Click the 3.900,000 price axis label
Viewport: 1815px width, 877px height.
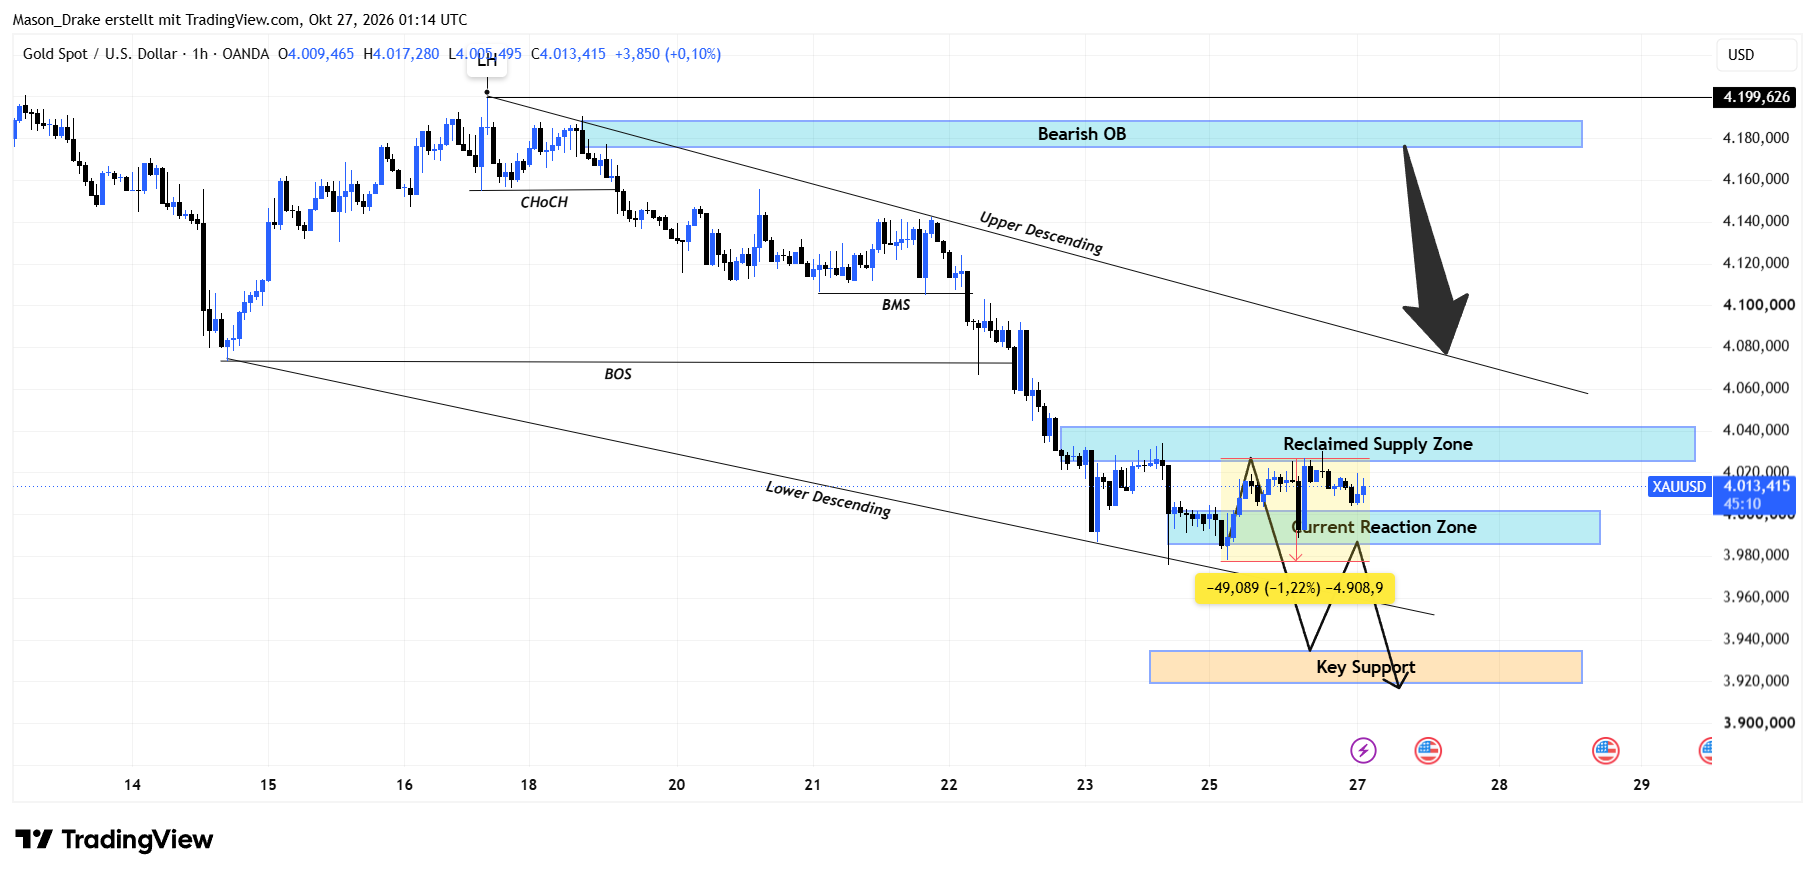click(x=1759, y=723)
